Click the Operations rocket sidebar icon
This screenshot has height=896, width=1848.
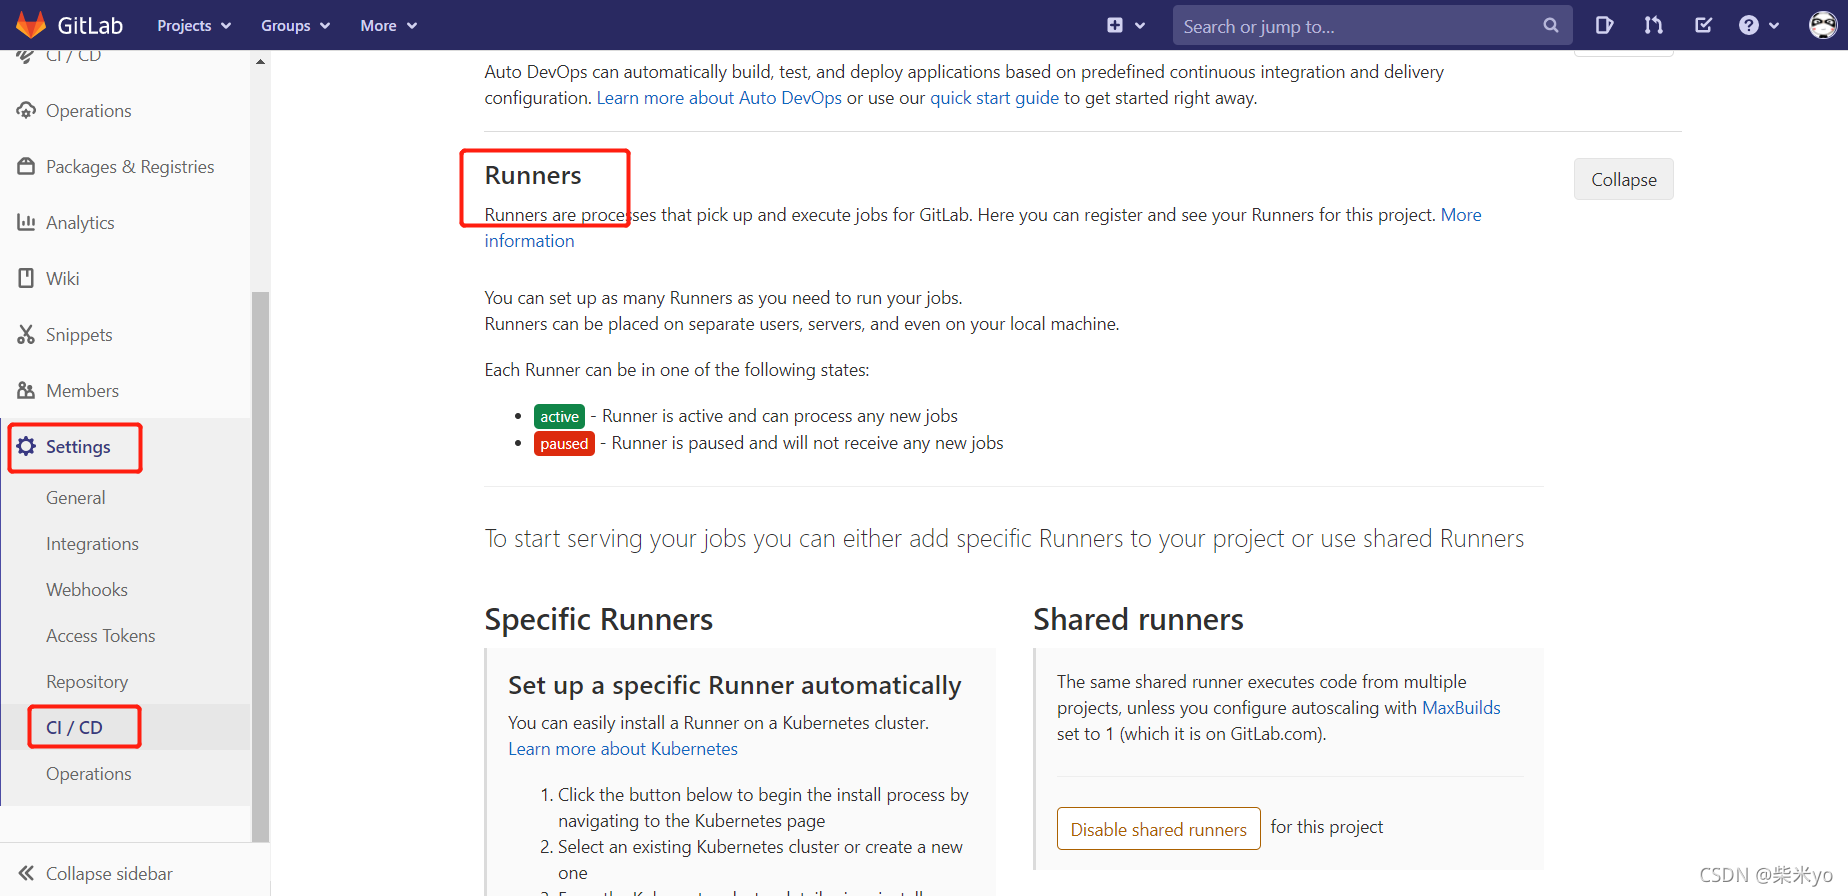[26, 110]
